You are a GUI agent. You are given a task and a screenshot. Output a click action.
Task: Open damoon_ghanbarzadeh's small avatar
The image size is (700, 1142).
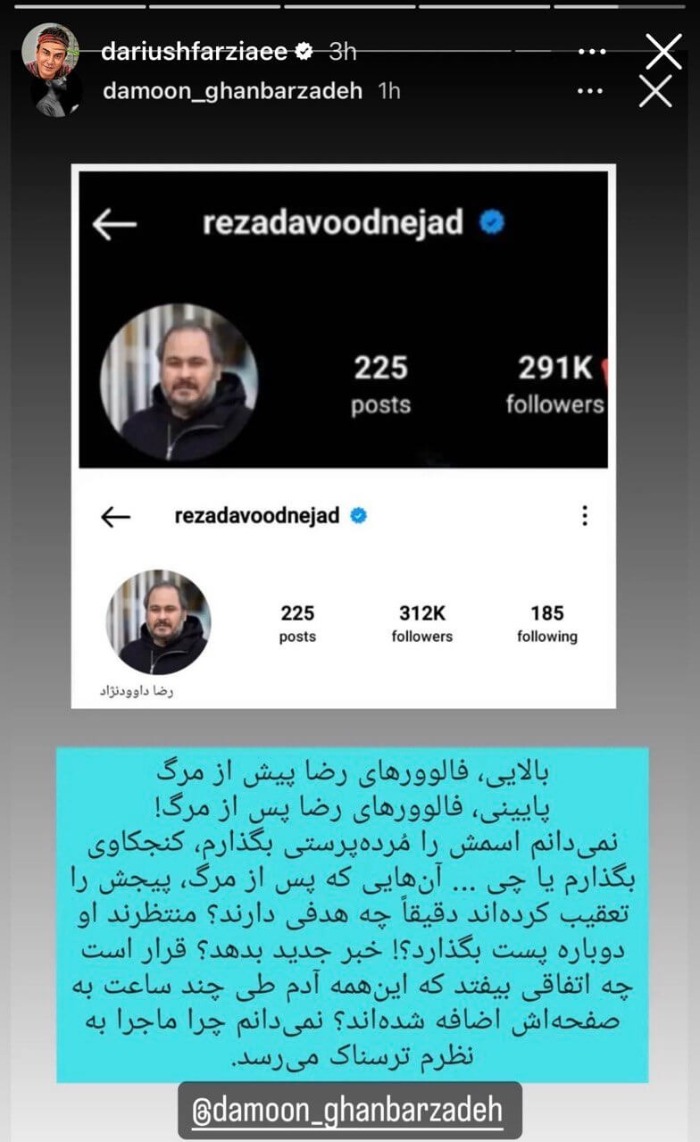coord(57,93)
